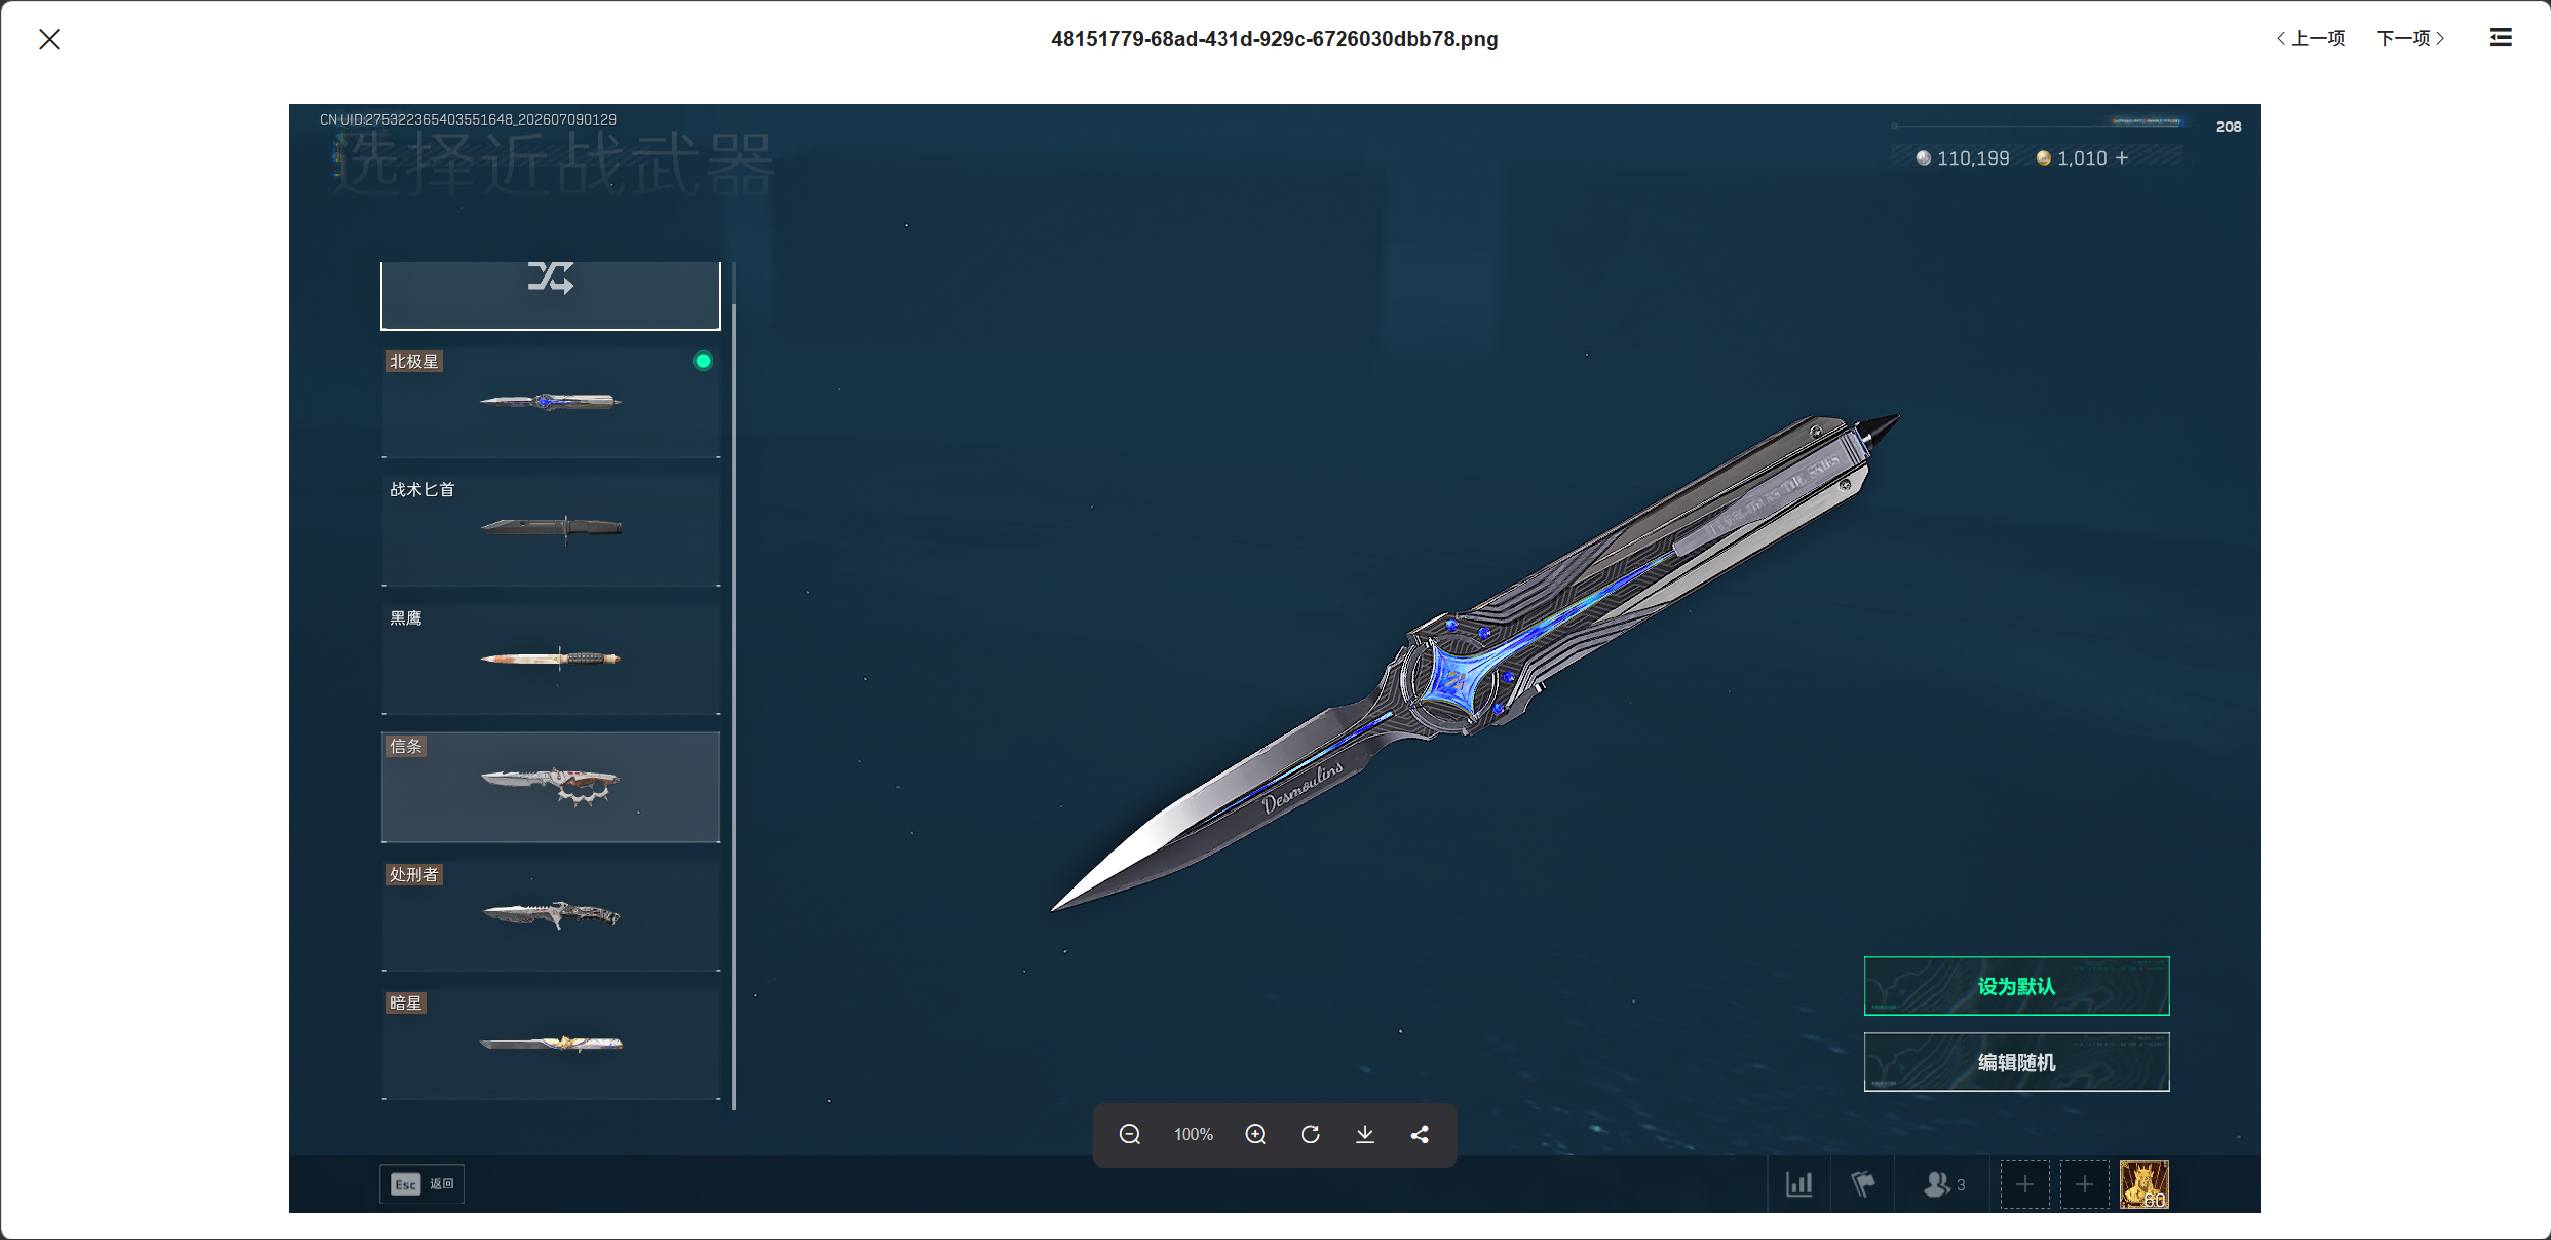Select the 北极星 knife thumbnail
The height and width of the screenshot is (1240, 2551).
pos(550,402)
